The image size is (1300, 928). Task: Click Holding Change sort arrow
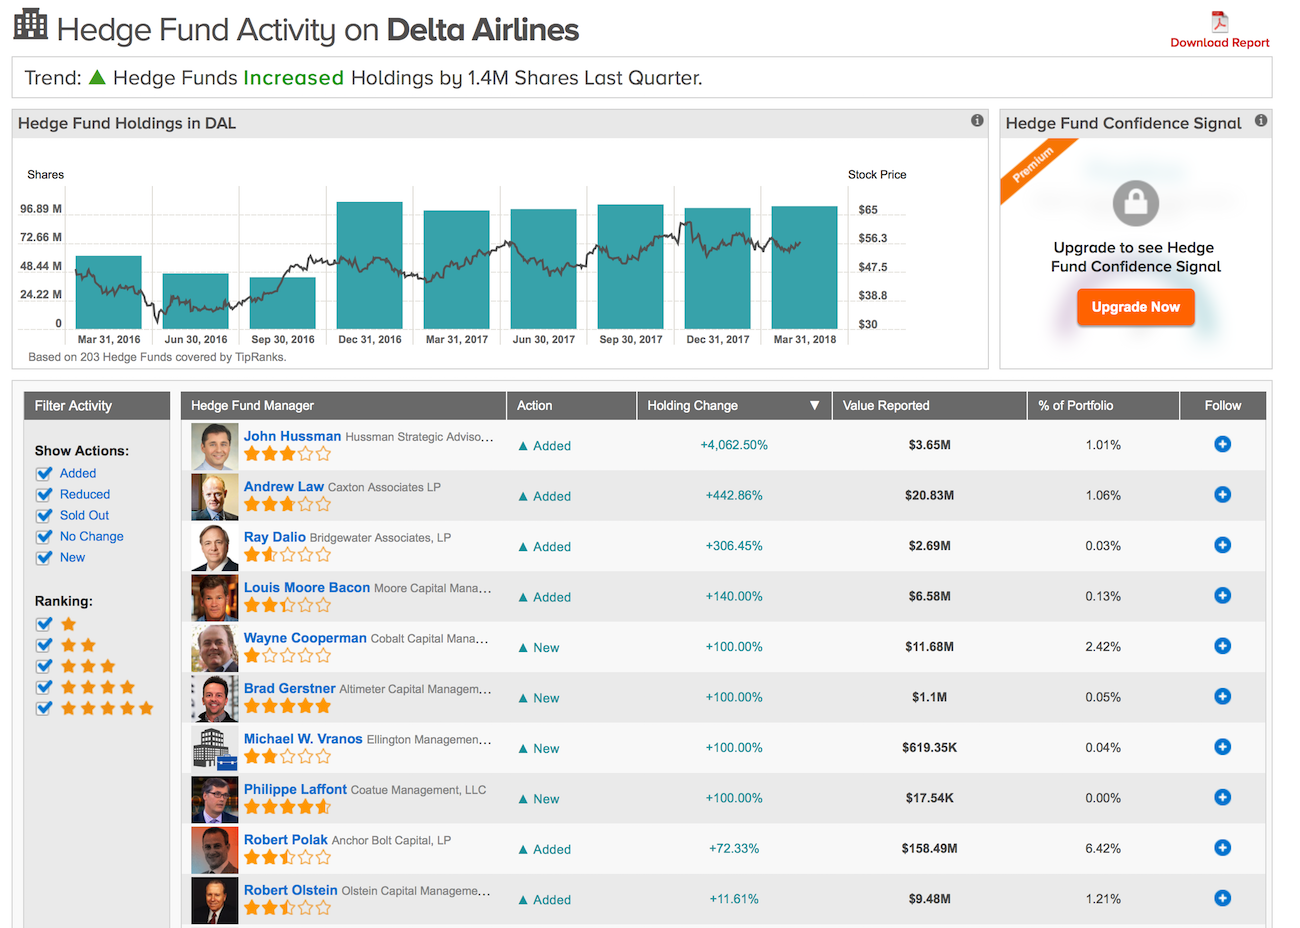(x=814, y=405)
